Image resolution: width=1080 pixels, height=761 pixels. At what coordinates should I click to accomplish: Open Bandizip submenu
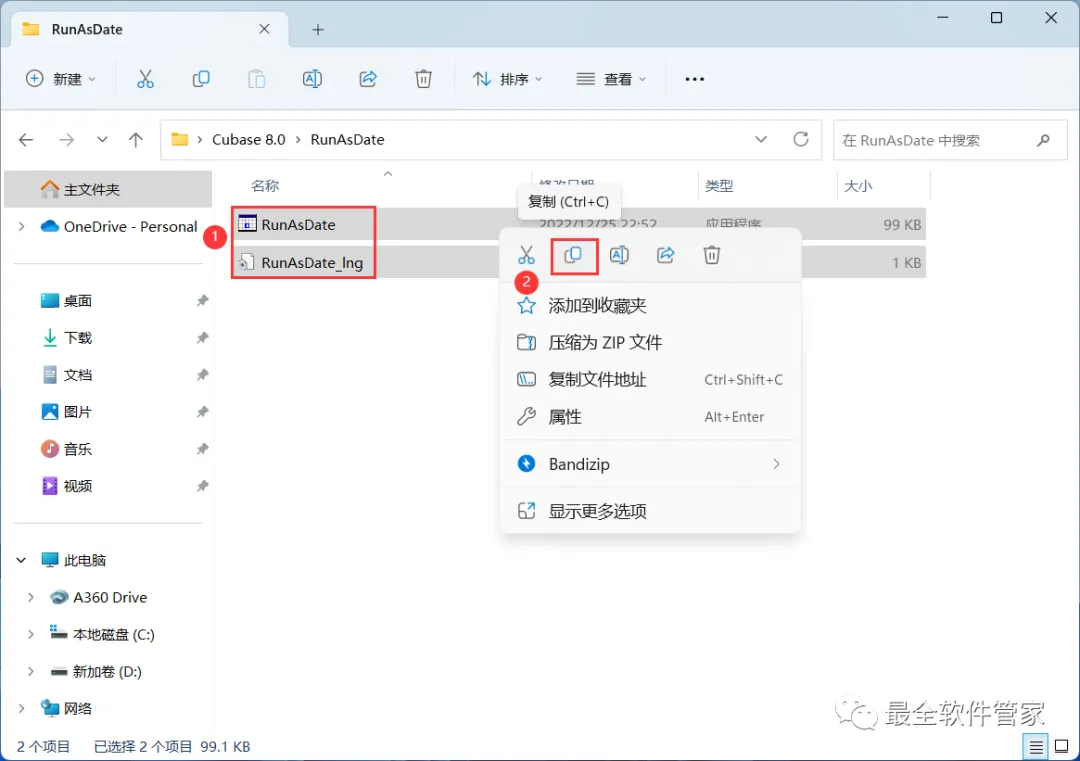(650, 464)
